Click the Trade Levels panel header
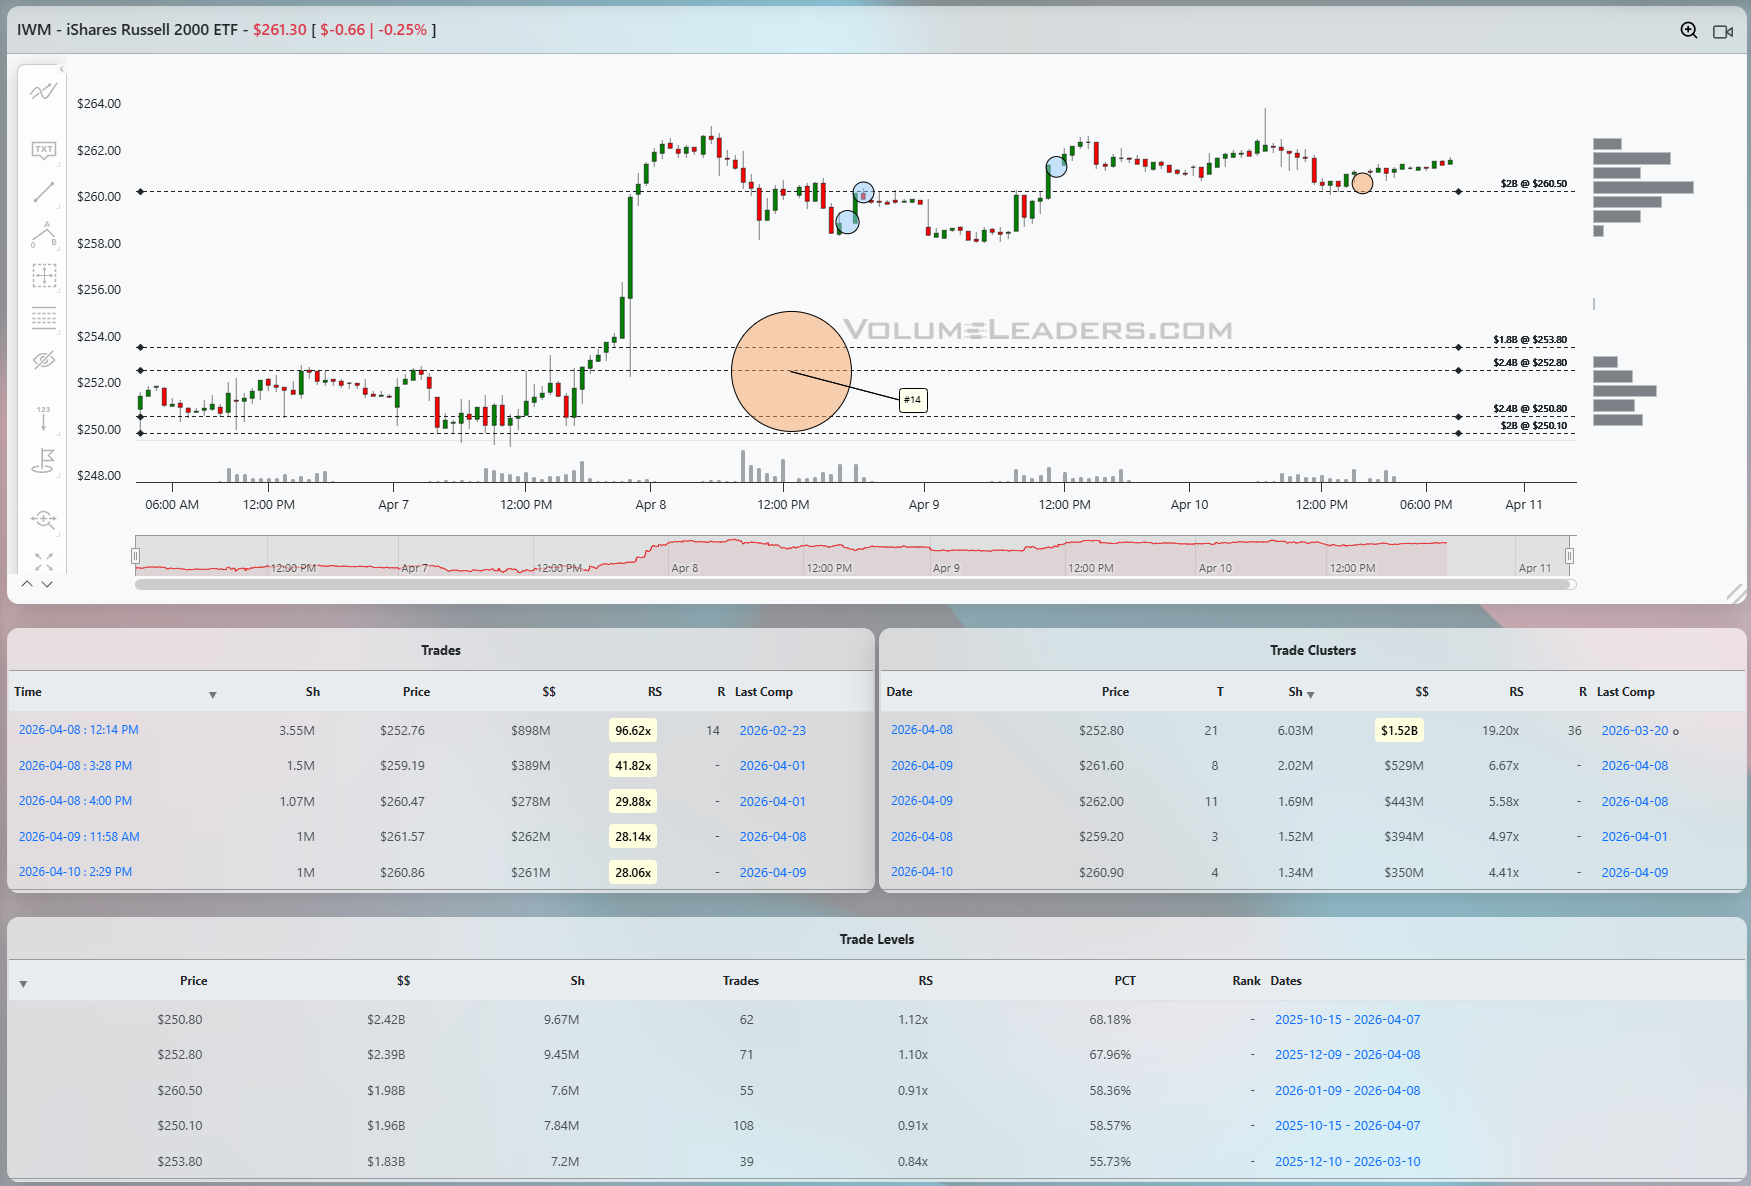This screenshot has height=1186, width=1751. point(877,939)
